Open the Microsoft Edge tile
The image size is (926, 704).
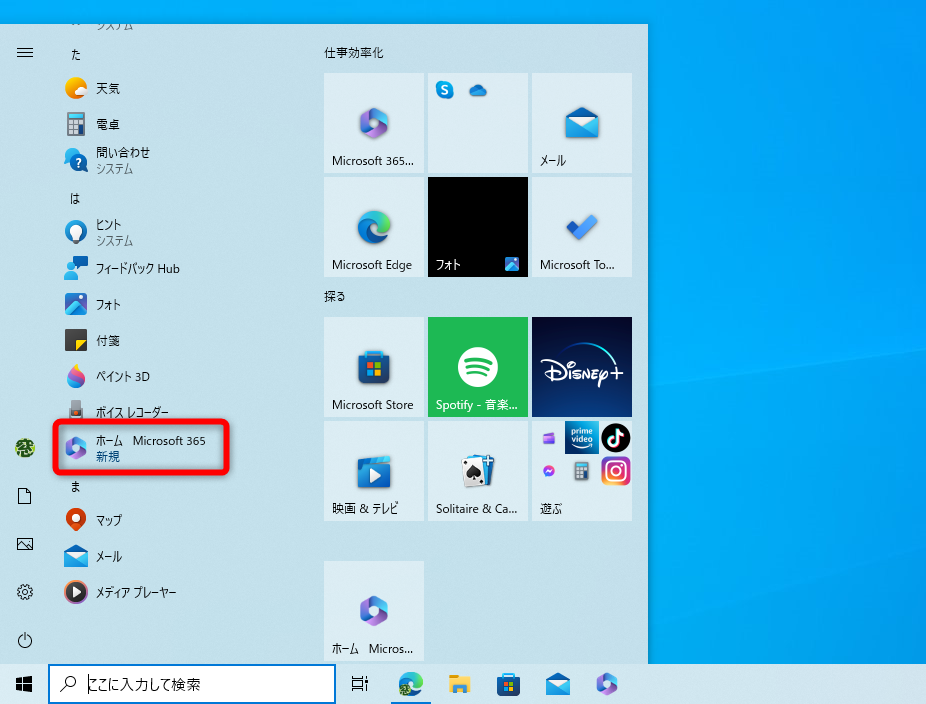374,227
